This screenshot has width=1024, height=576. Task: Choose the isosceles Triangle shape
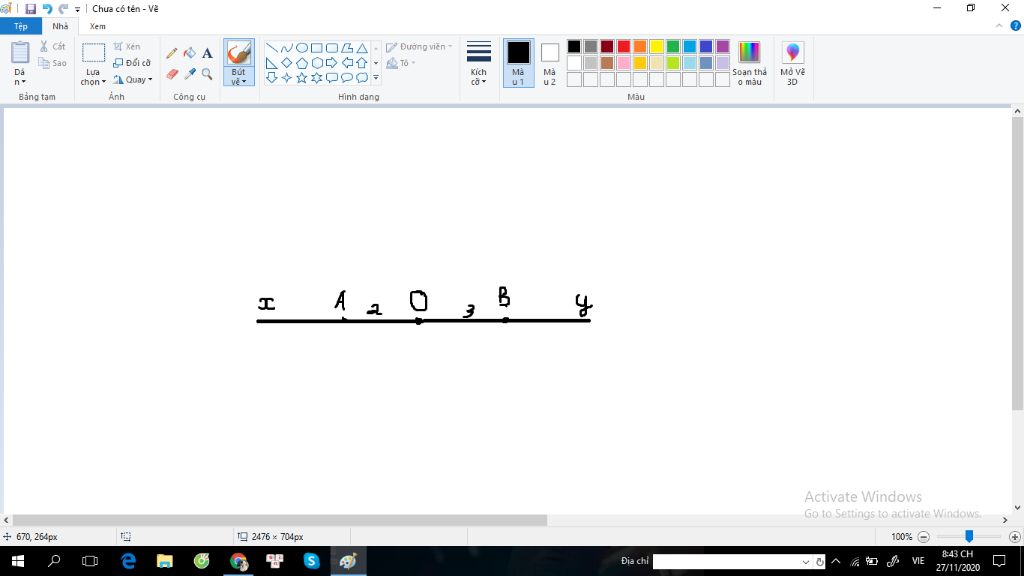click(362, 48)
